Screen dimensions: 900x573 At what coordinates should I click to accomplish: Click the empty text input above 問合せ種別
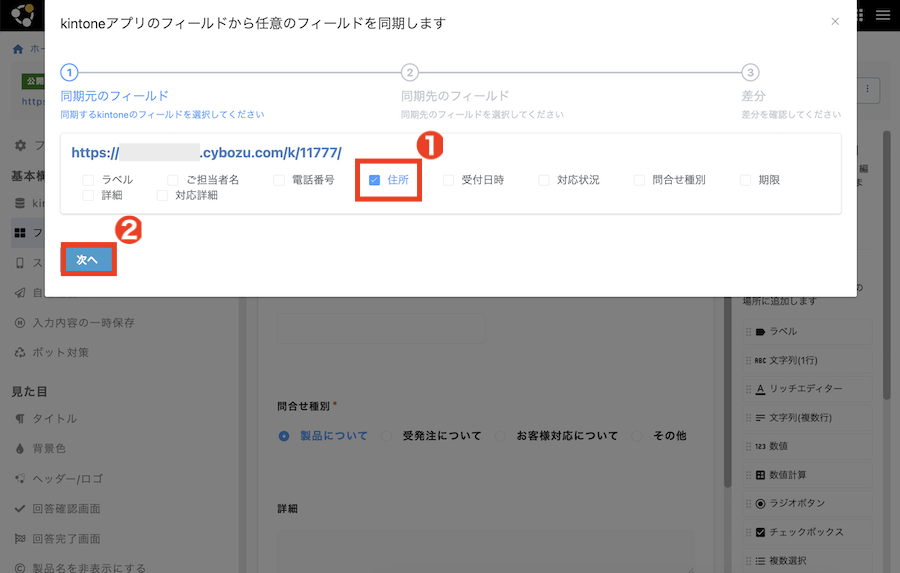(381, 328)
